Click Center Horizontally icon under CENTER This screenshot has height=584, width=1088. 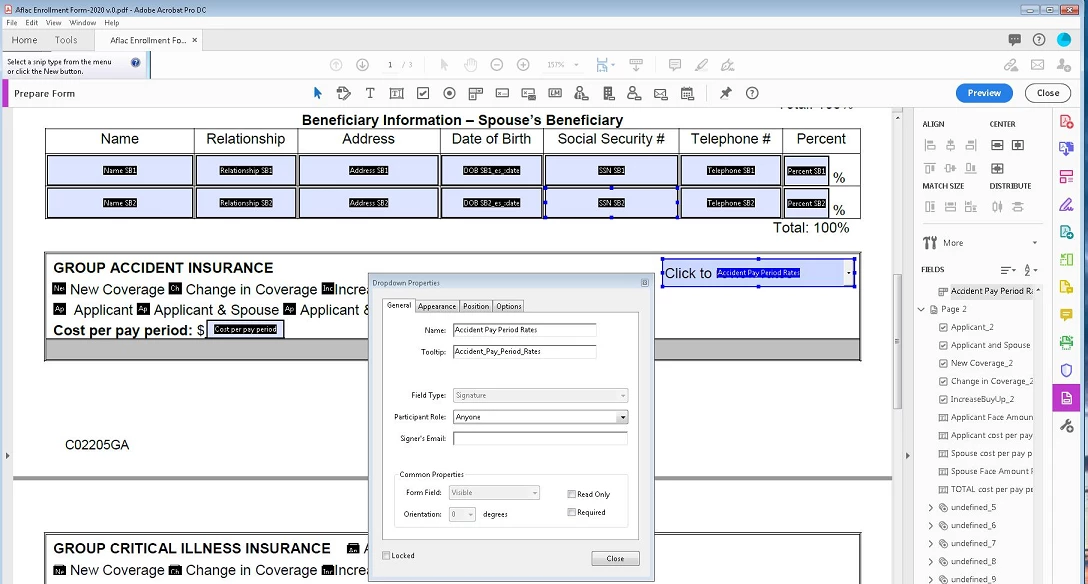pyautogui.click(x=1017, y=145)
